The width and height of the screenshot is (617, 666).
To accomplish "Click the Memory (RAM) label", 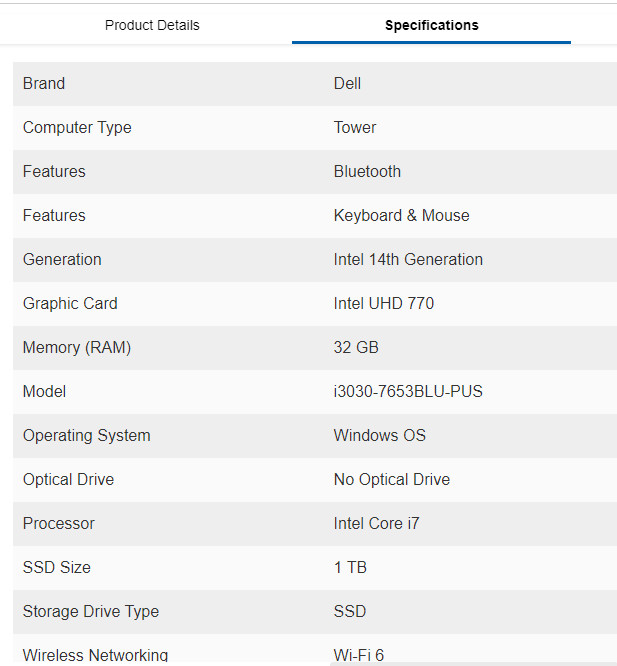I will (x=77, y=348).
